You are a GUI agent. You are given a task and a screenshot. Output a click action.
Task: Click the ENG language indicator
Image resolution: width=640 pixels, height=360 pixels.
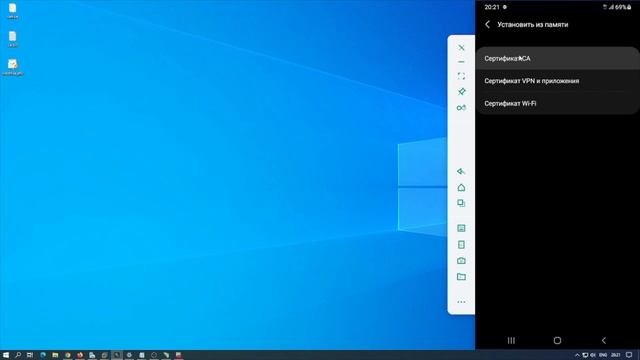point(603,355)
